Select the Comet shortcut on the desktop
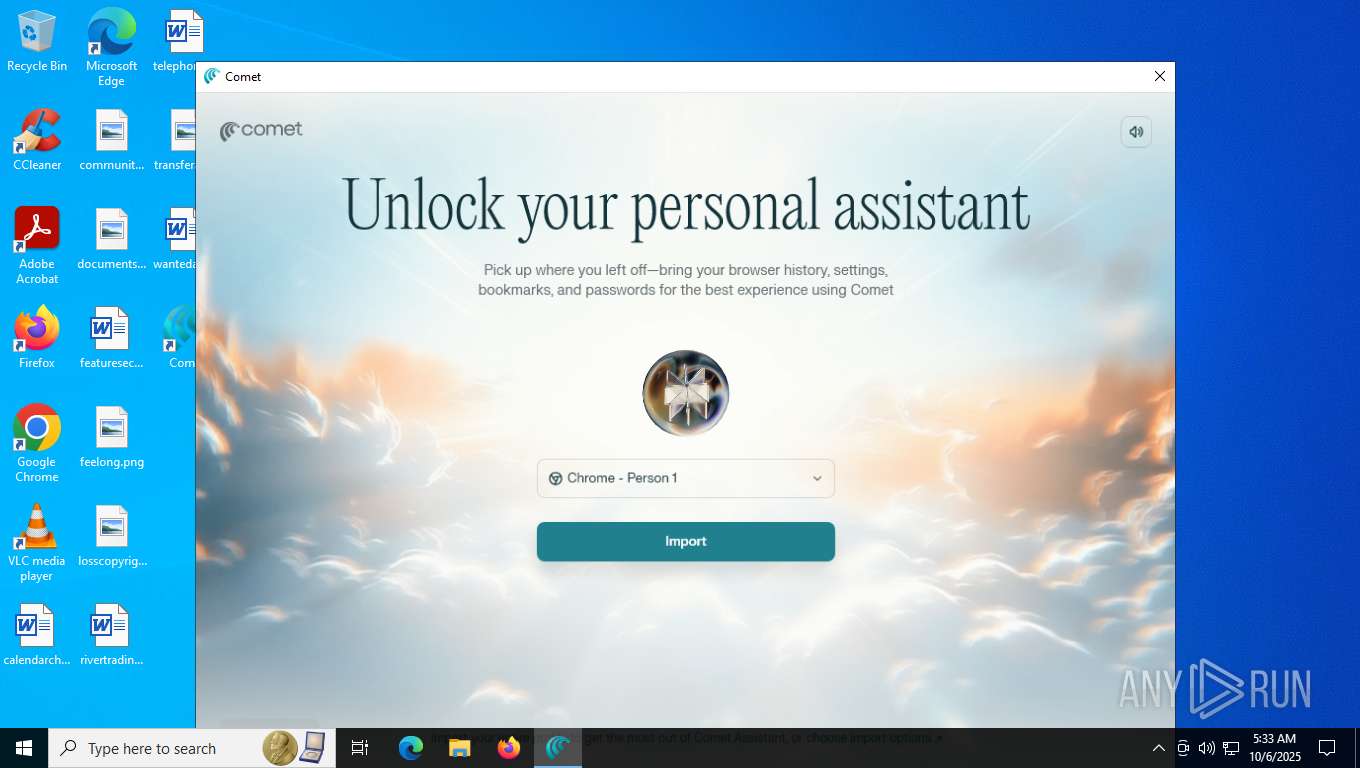1360x768 pixels. tap(180, 338)
